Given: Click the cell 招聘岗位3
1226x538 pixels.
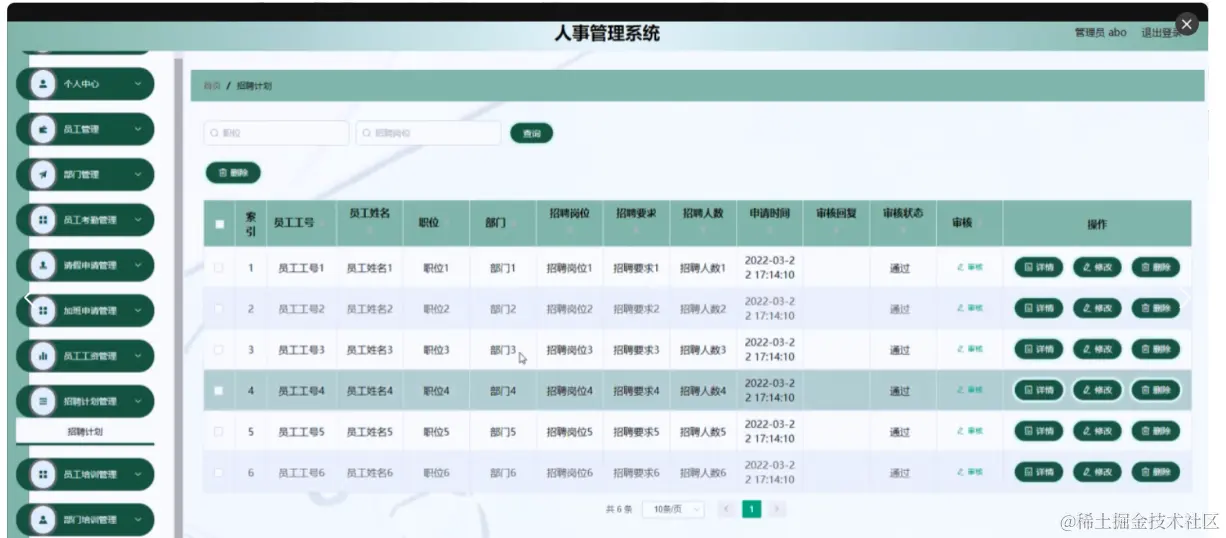Looking at the screenshot, I should click(x=569, y=350).
